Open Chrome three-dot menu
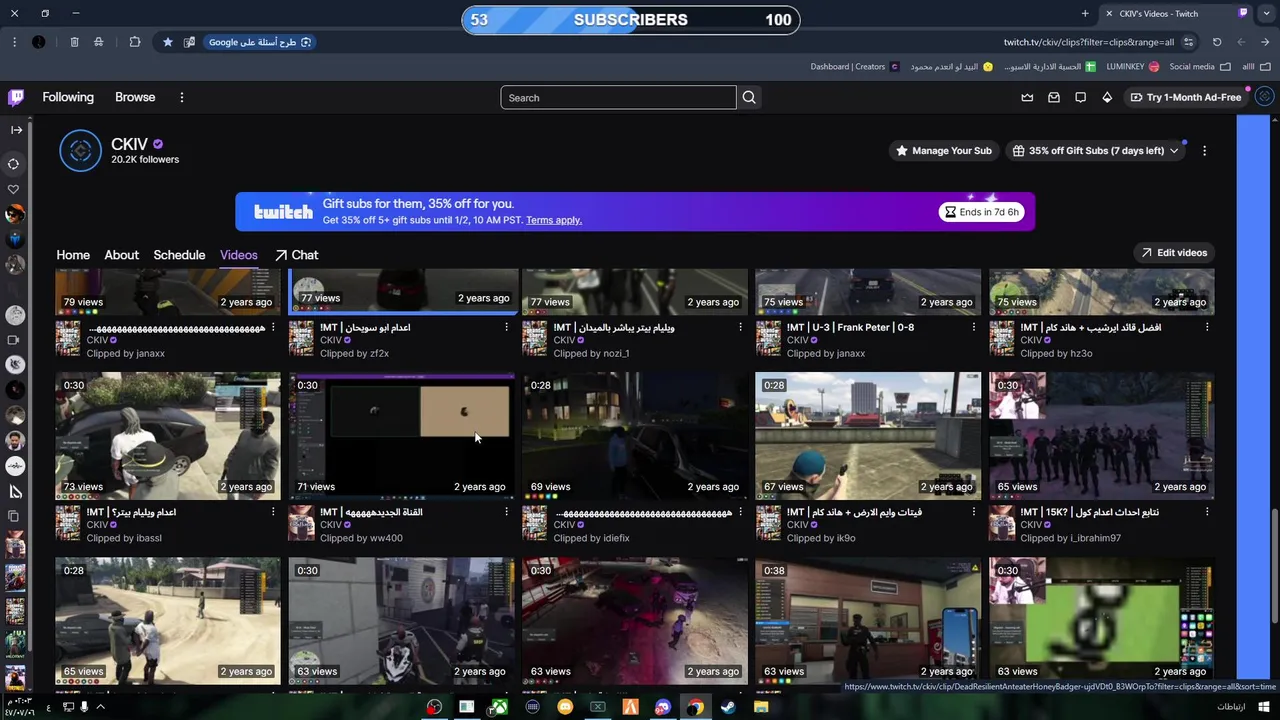The image size is (1280, 720). click(14, 42)
